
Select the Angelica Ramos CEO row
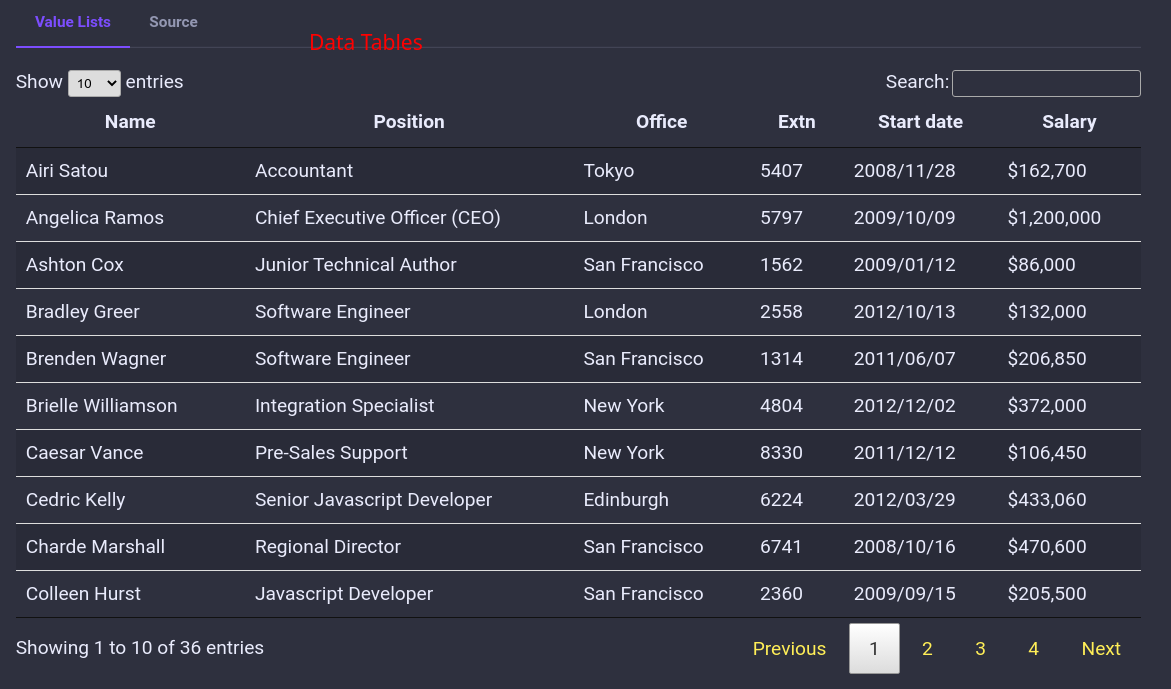pos(578,218)
